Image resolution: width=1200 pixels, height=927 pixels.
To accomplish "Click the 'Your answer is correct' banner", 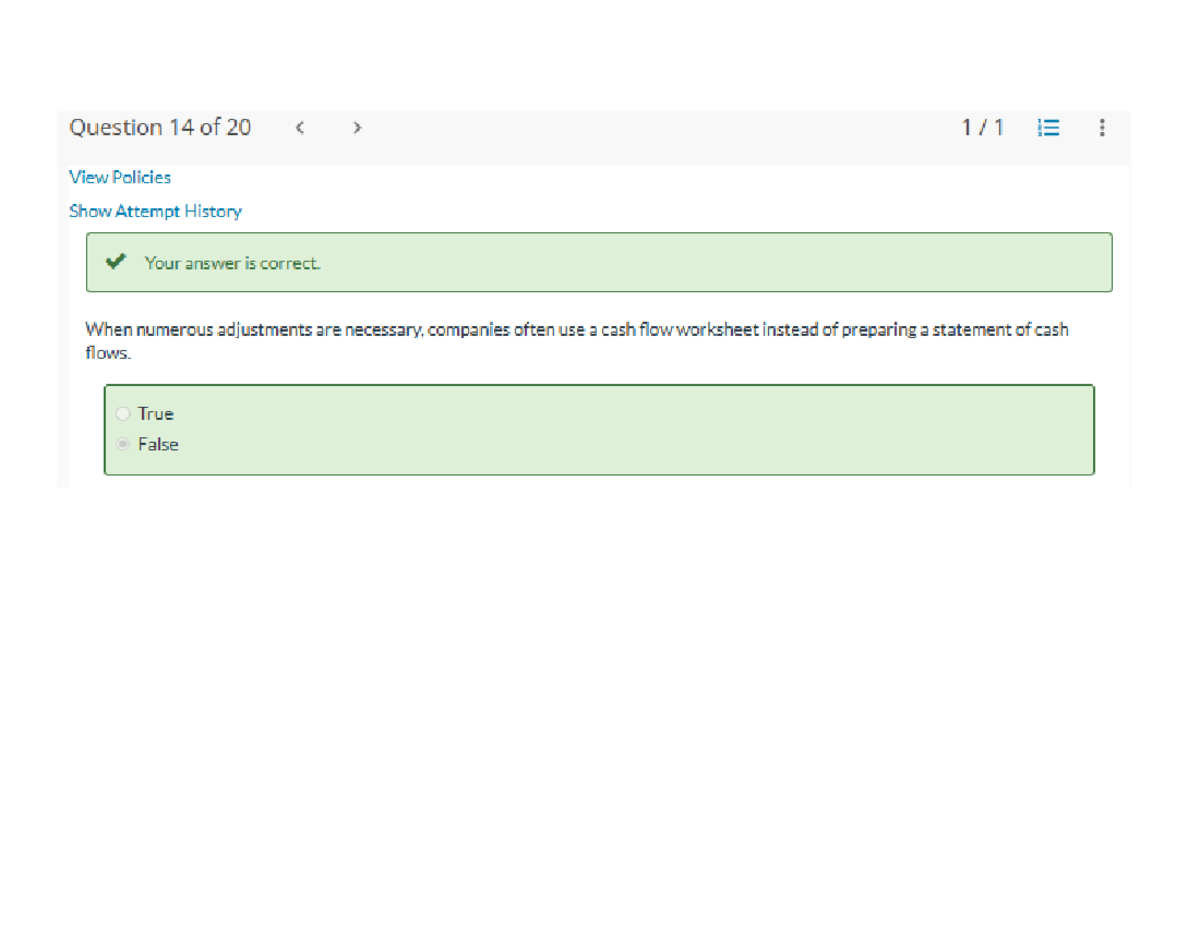I will click(x=600, y=262).
